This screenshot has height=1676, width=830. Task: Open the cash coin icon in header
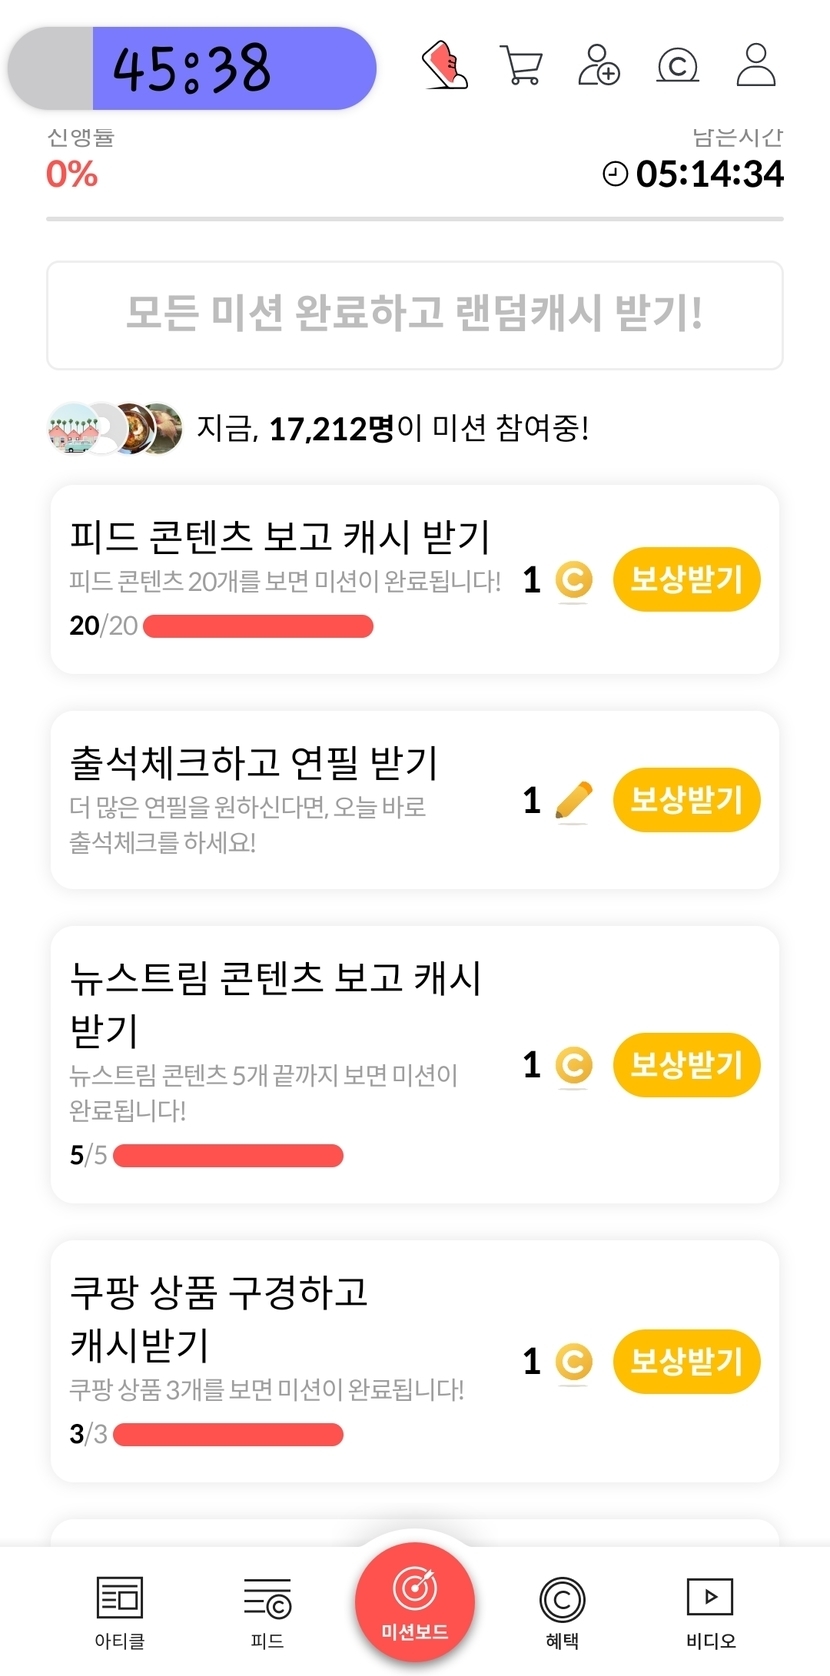tap(677, 66)
